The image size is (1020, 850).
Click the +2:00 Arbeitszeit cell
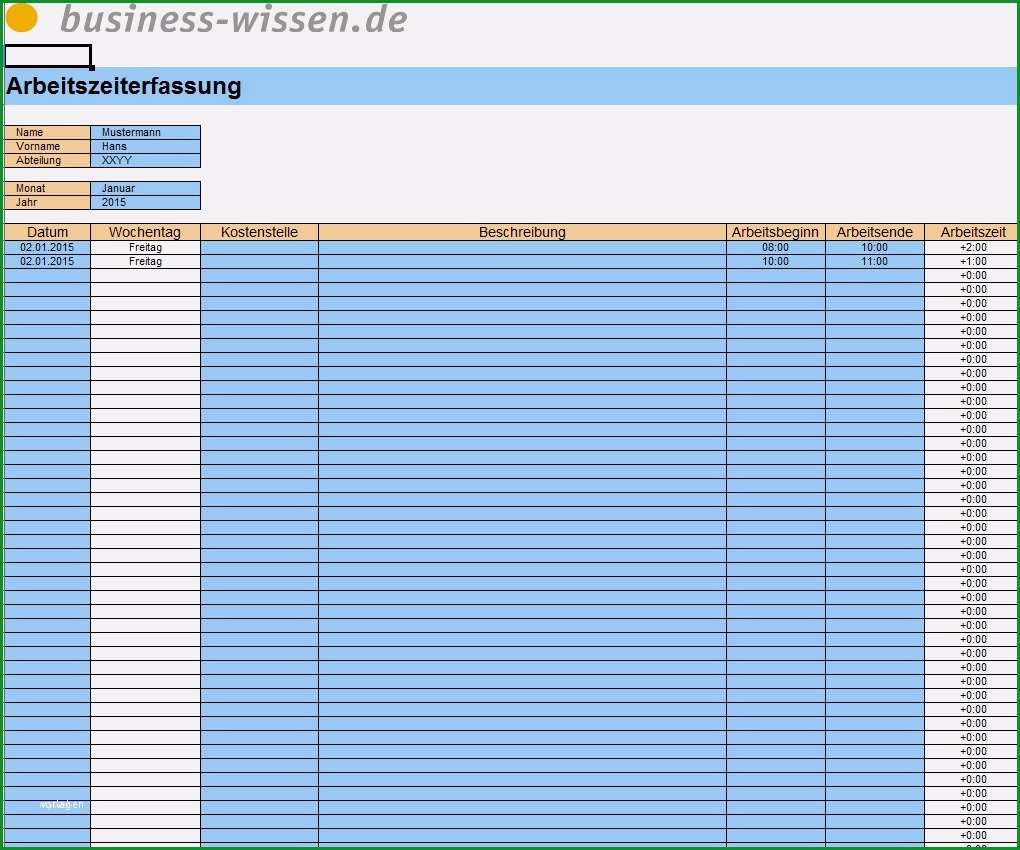[x=973, y=247]
